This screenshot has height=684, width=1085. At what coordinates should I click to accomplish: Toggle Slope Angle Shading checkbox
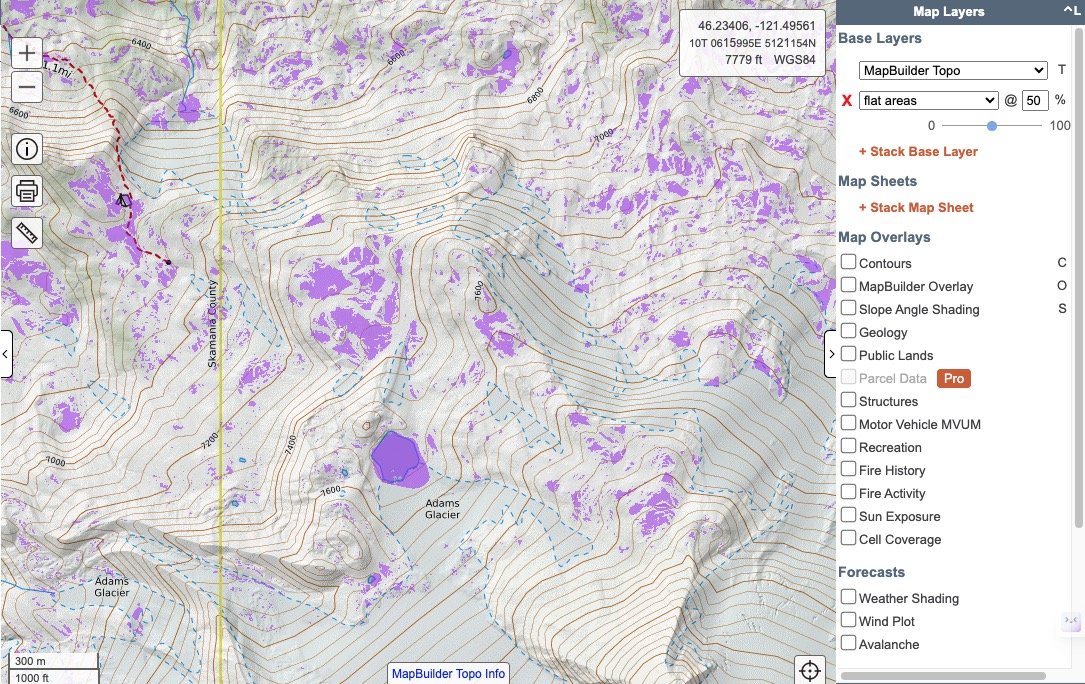click(848, 308)
